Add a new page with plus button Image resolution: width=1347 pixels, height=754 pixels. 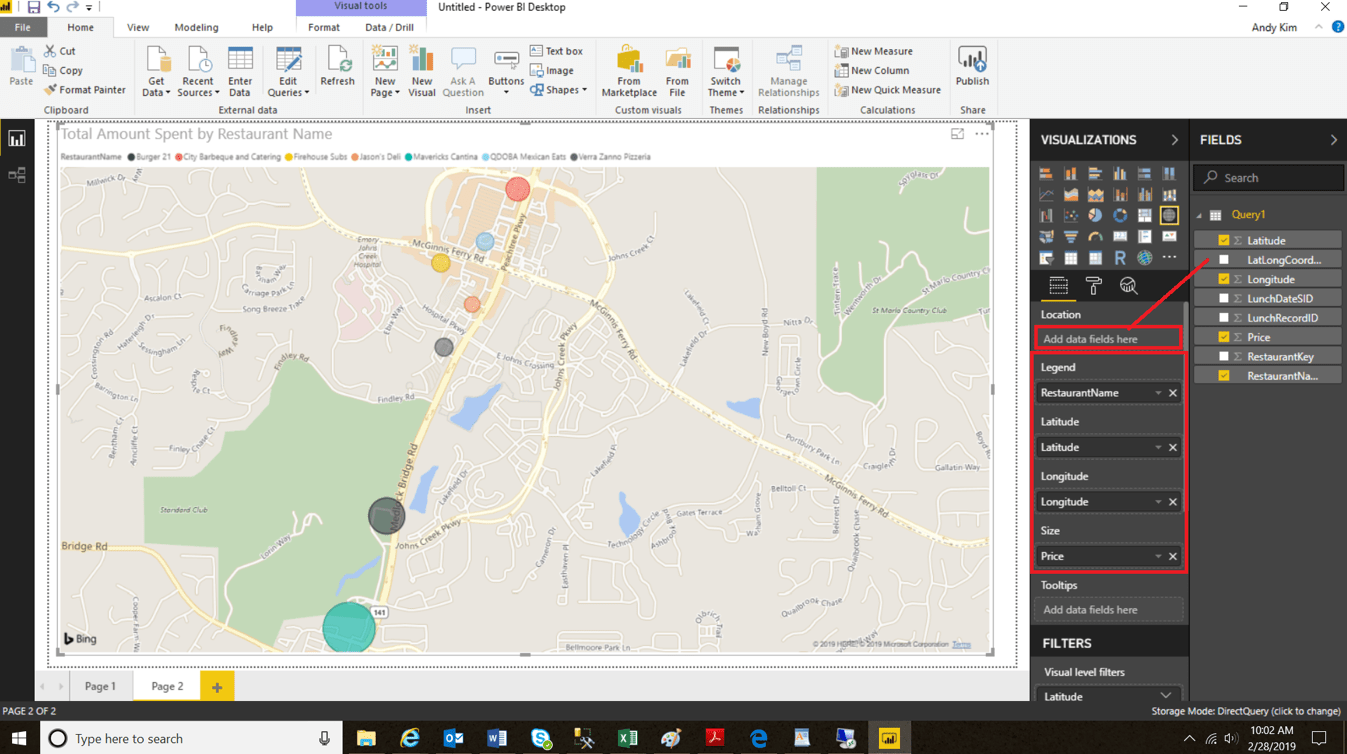(x=217, y=686)
